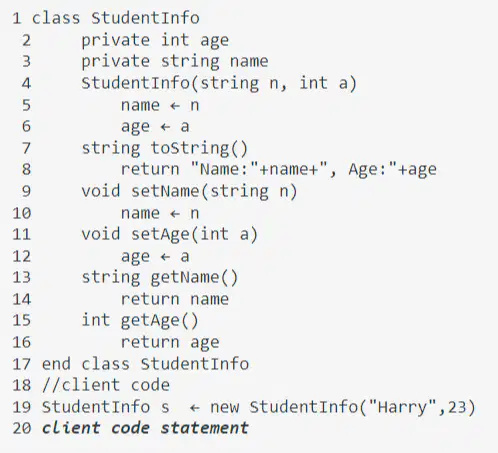Click the return "Name:" statement

[278, 170]
